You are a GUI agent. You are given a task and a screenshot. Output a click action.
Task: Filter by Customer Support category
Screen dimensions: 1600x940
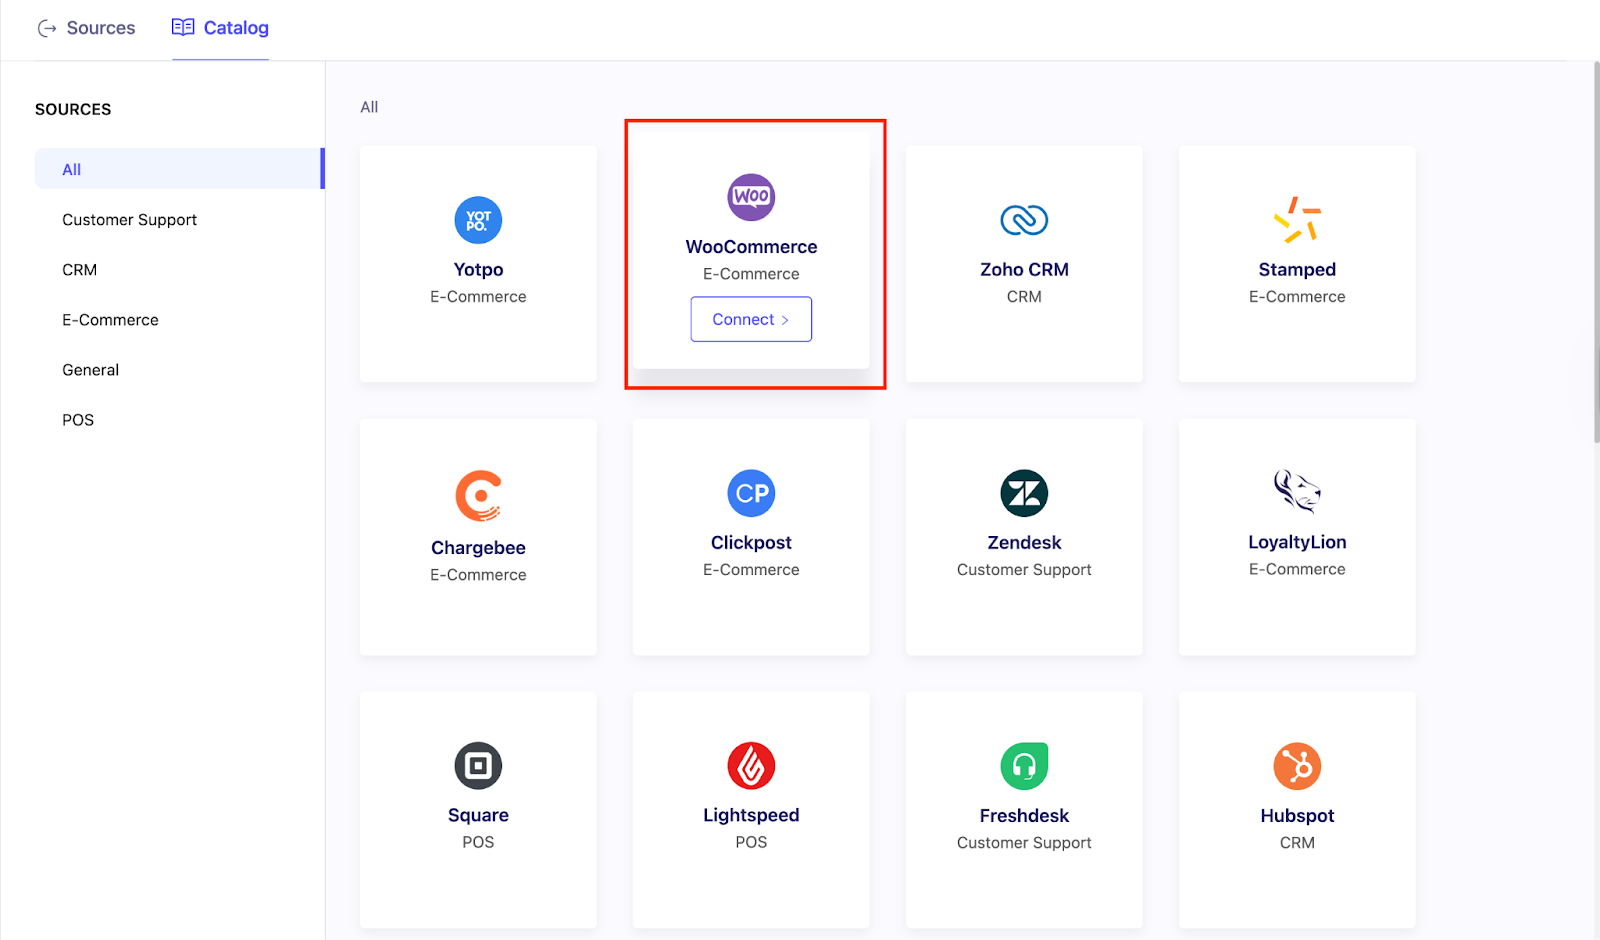(x=130, y=220)
